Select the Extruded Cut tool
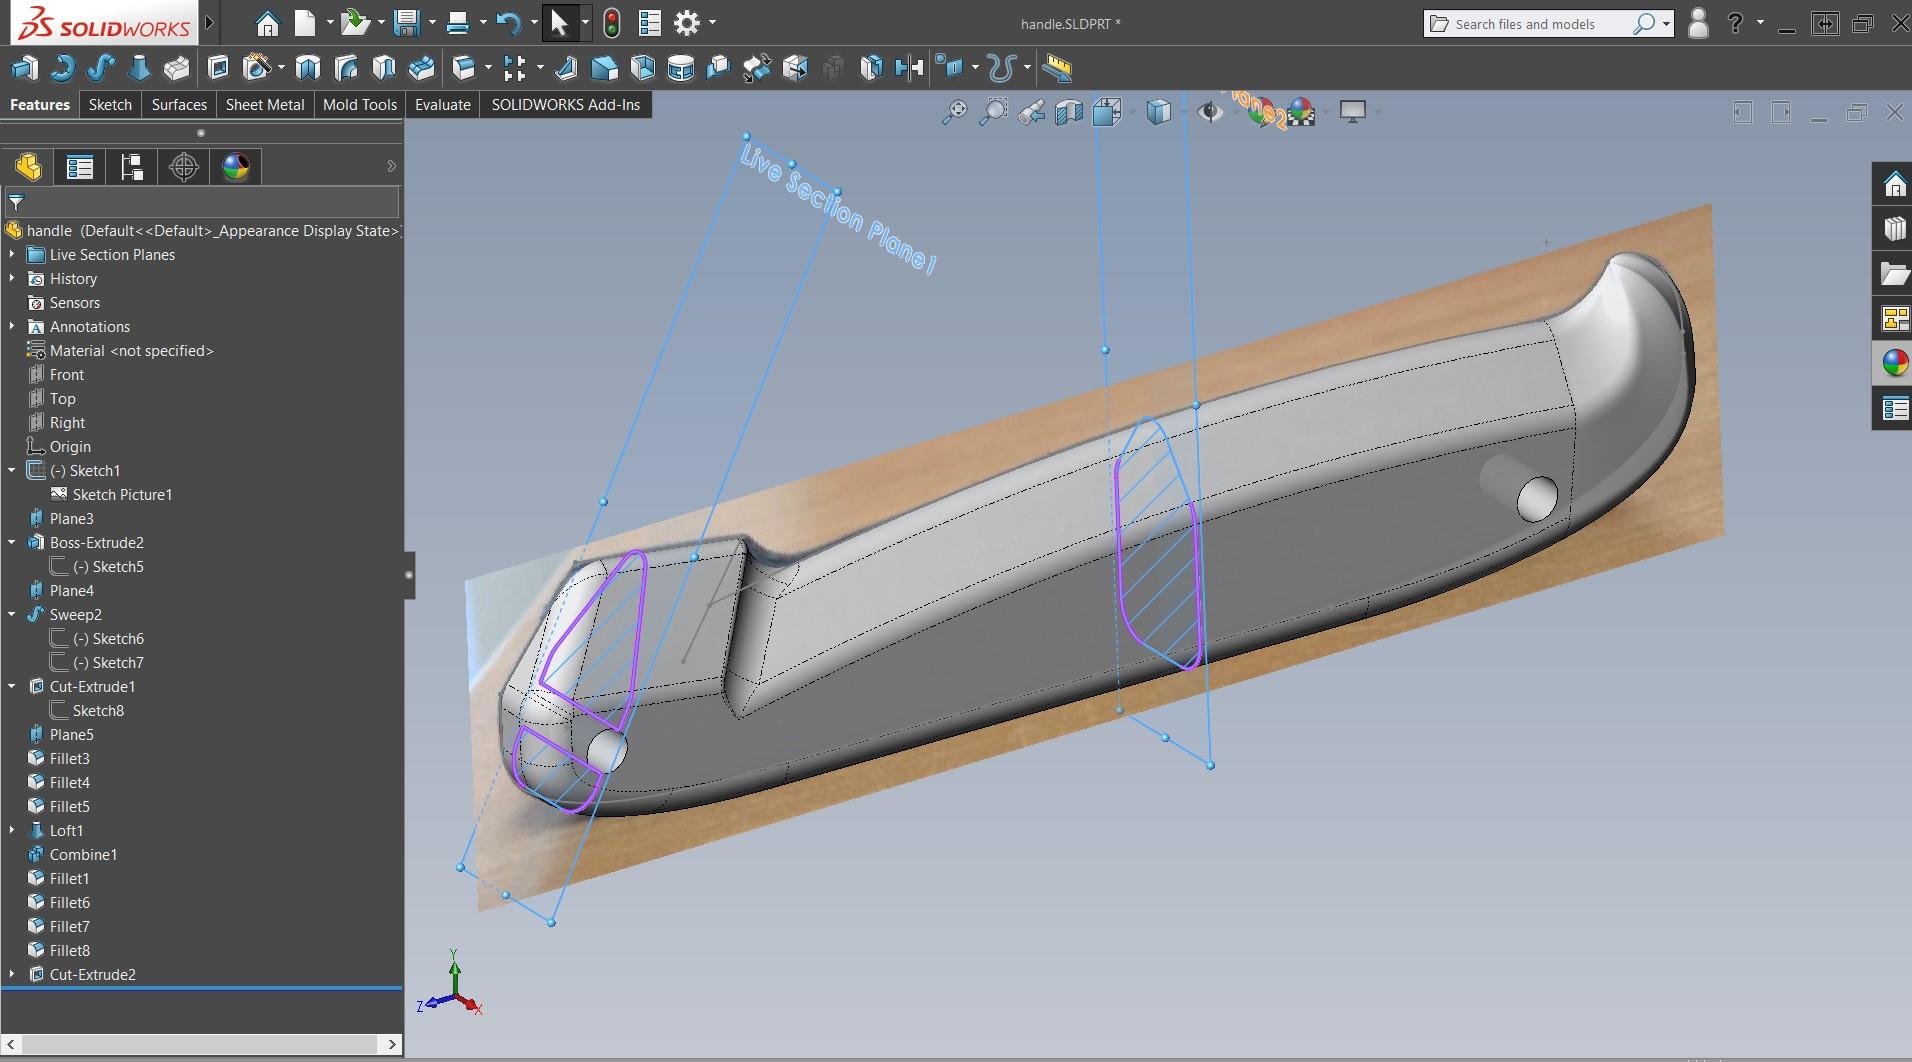 (218, 68)
